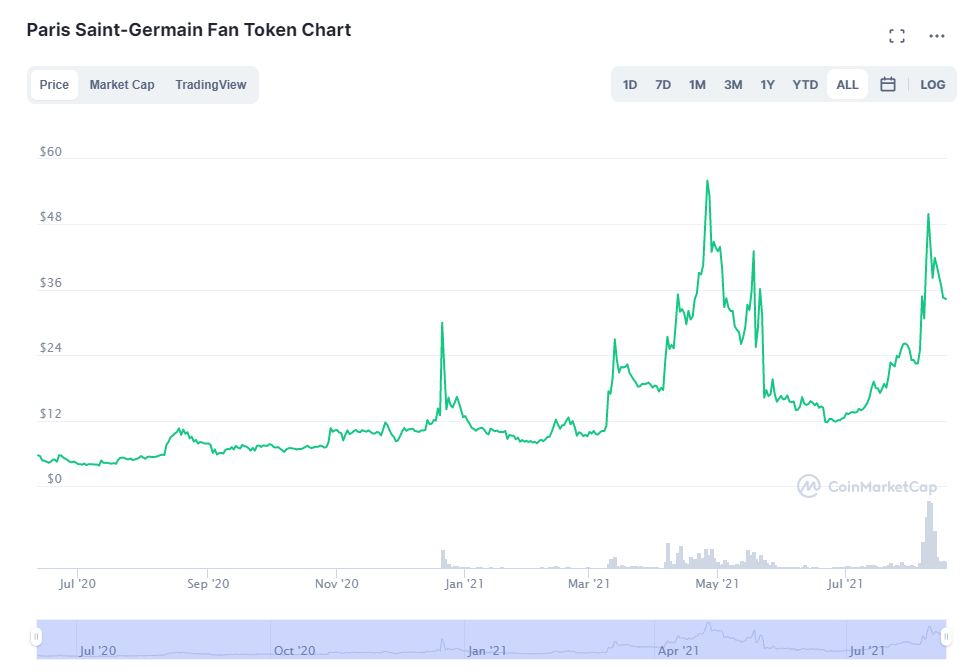Screen dimensions: 972x672
Task: Switch to the Price tab
Action: (54, 85)
